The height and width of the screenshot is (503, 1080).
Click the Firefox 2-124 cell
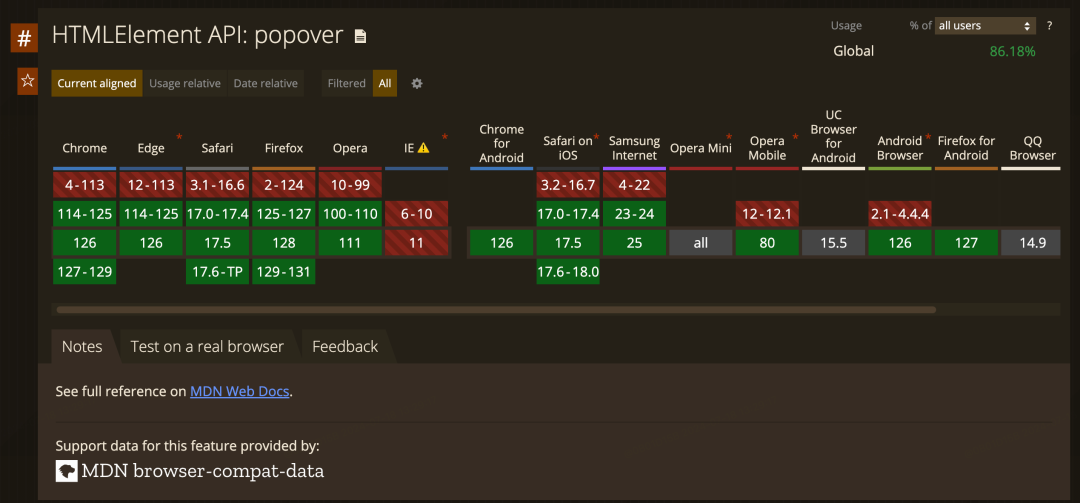(x=284, y=185)
